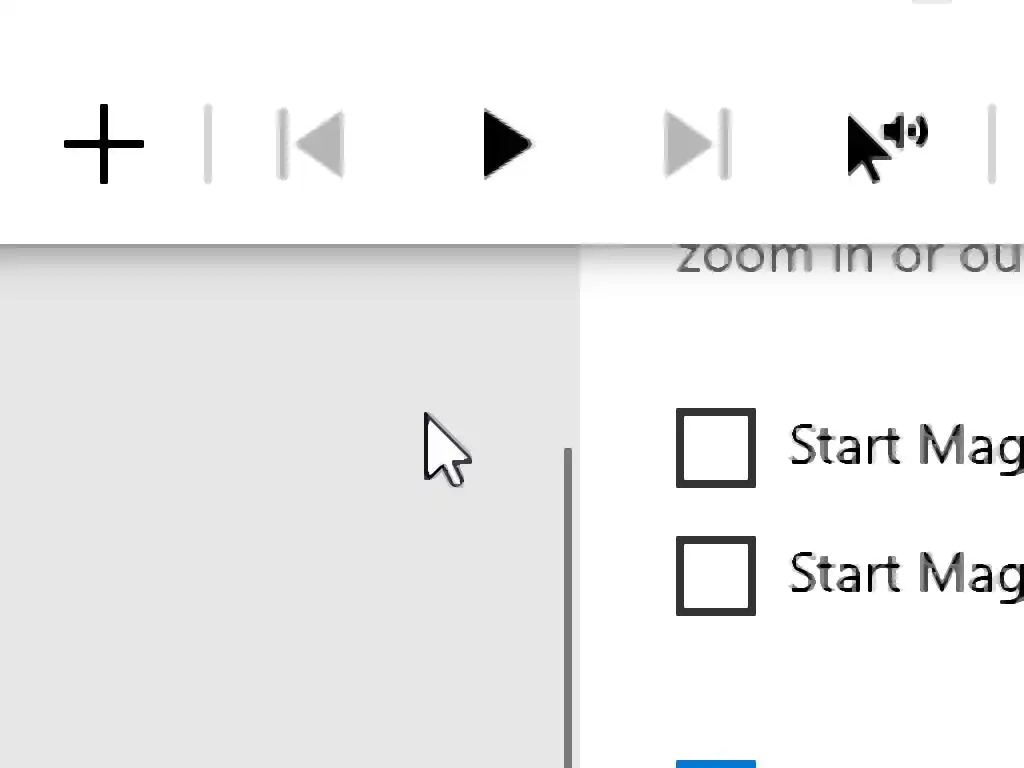Viewport: 1024px width, 768px height.
Task: Click the separator right of the speaker-cursor icon
Action: (991, 145)
